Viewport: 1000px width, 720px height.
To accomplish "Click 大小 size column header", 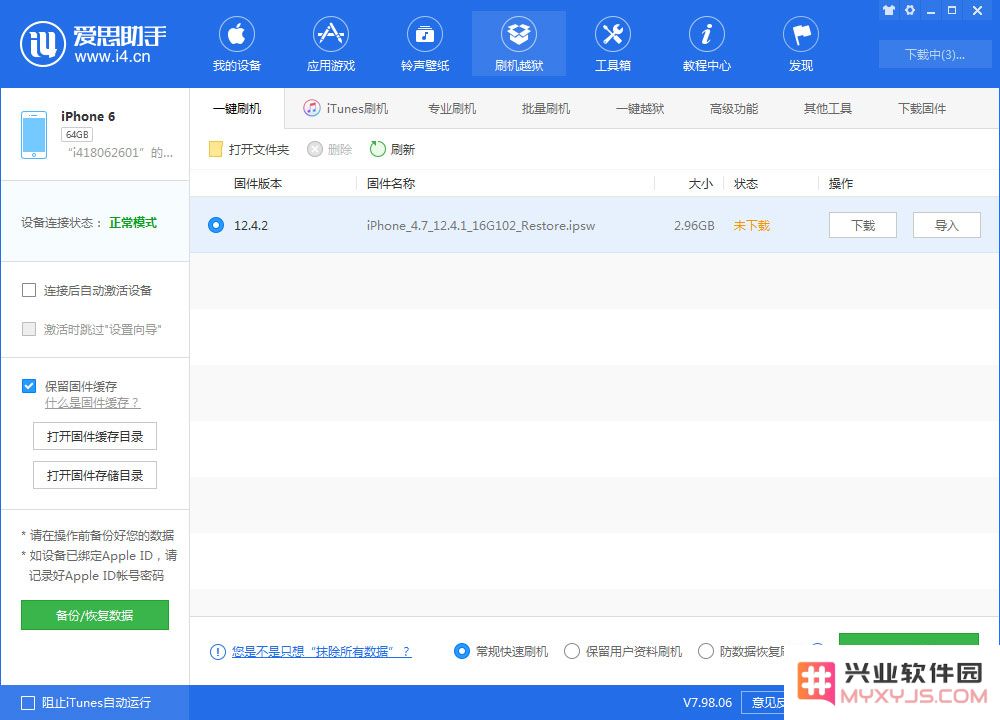I will (x=700, y=184).
